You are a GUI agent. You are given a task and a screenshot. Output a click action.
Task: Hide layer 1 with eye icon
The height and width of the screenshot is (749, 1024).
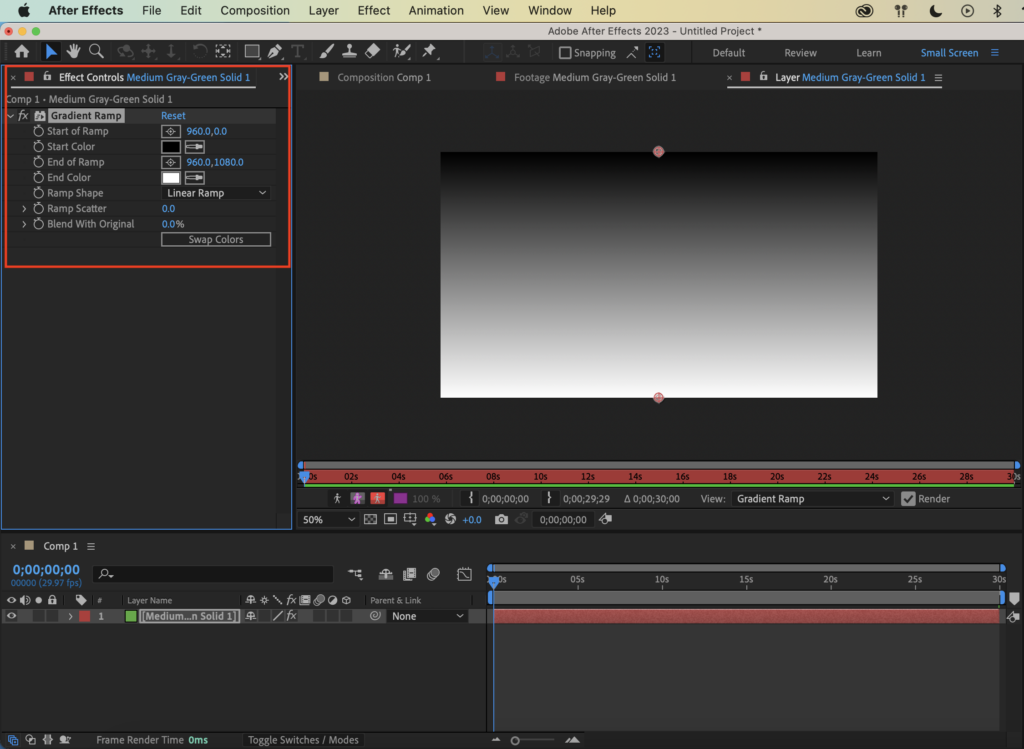(x=12, y=617)
